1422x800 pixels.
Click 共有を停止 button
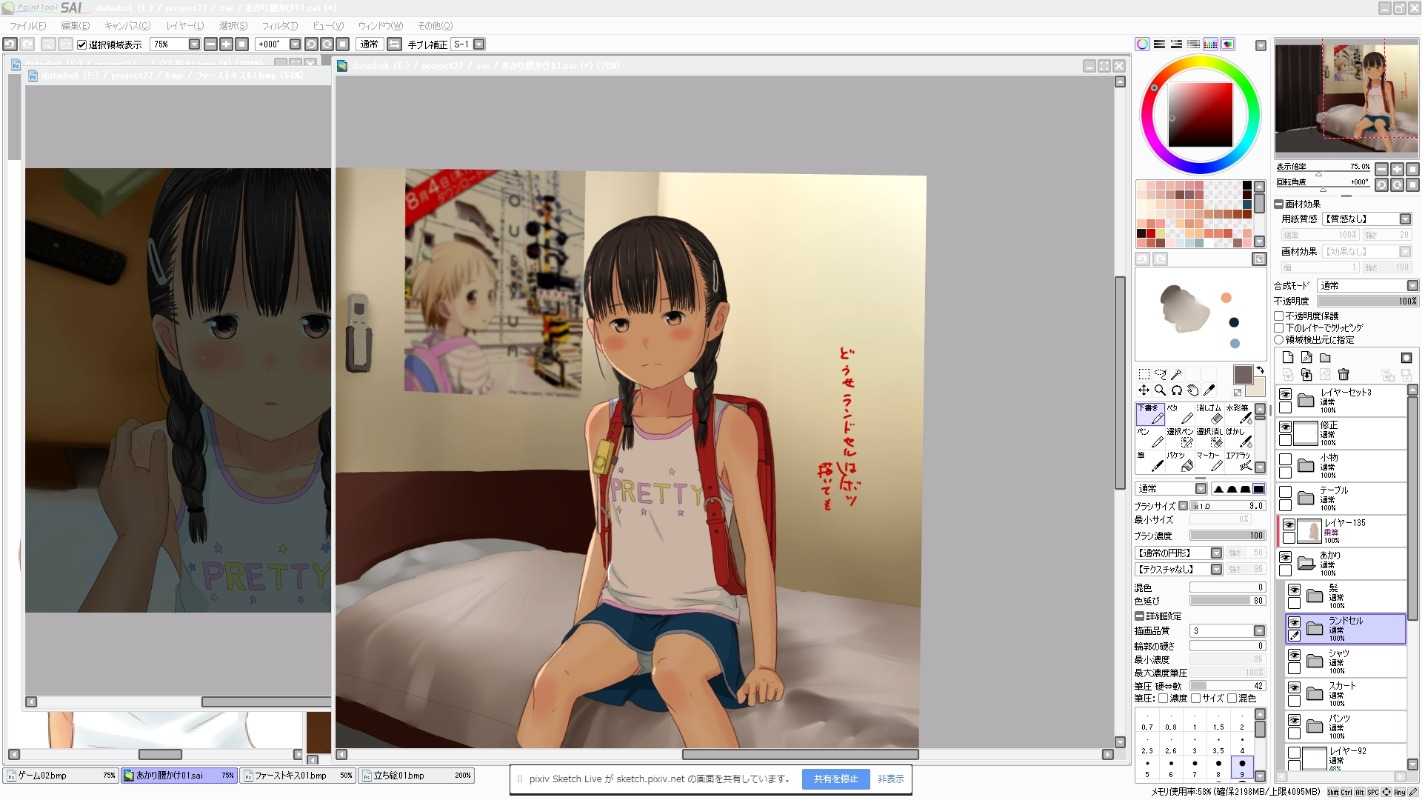point(835,779)
